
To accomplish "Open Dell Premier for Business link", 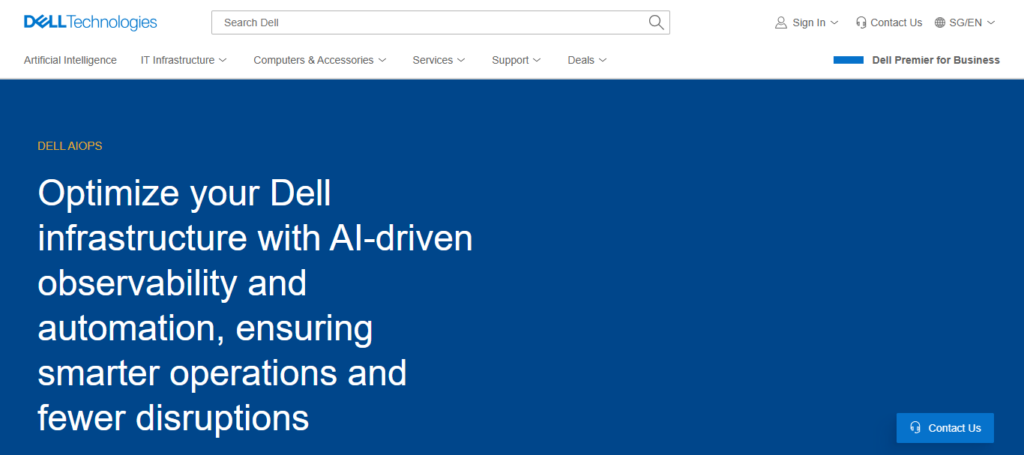I will [936, 60].
